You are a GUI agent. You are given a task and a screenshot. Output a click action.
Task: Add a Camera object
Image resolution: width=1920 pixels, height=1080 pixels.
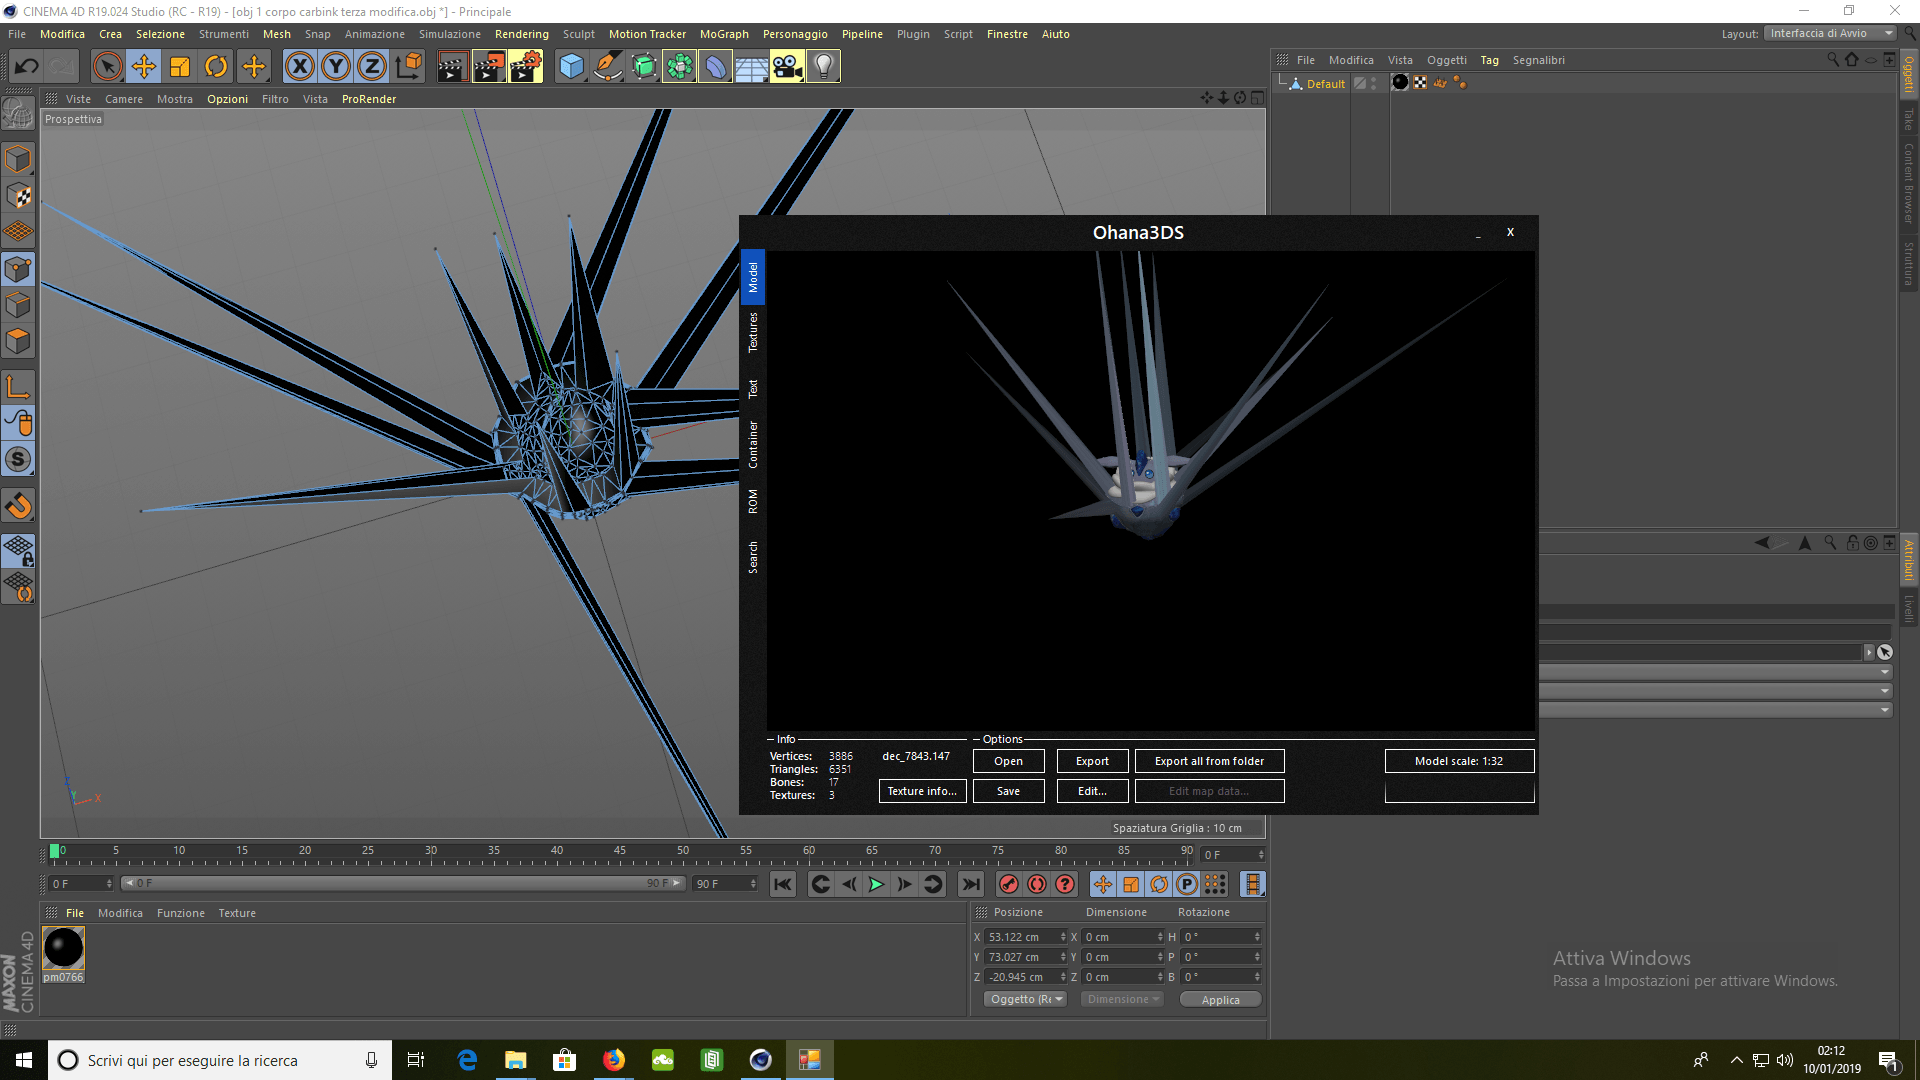pos(787,67)
